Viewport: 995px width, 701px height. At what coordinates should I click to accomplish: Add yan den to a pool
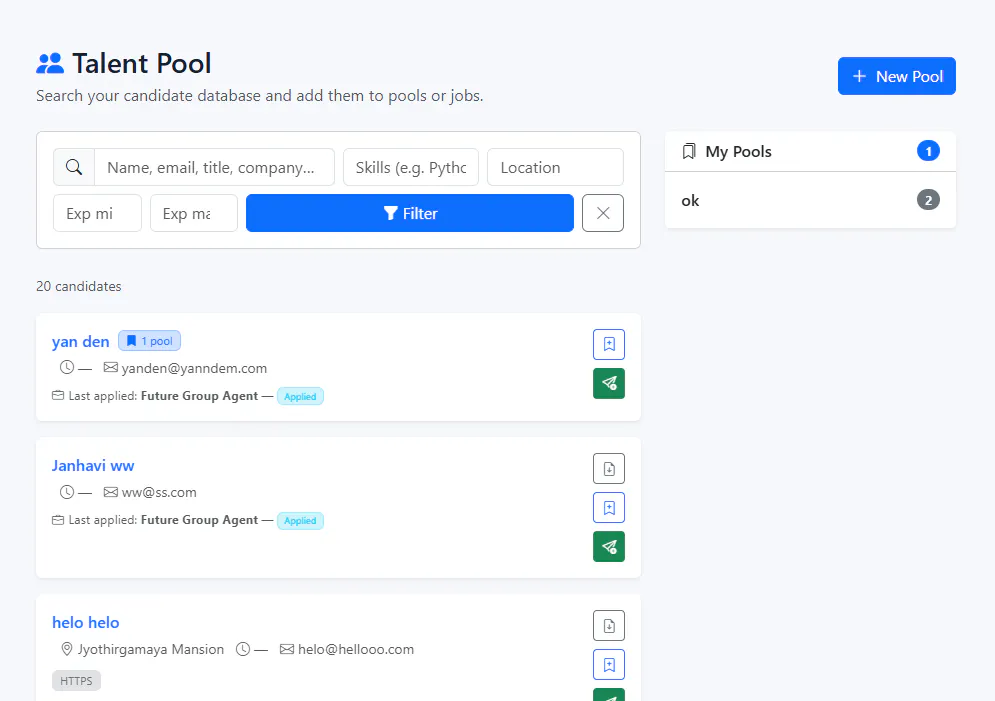pos(609,344)
